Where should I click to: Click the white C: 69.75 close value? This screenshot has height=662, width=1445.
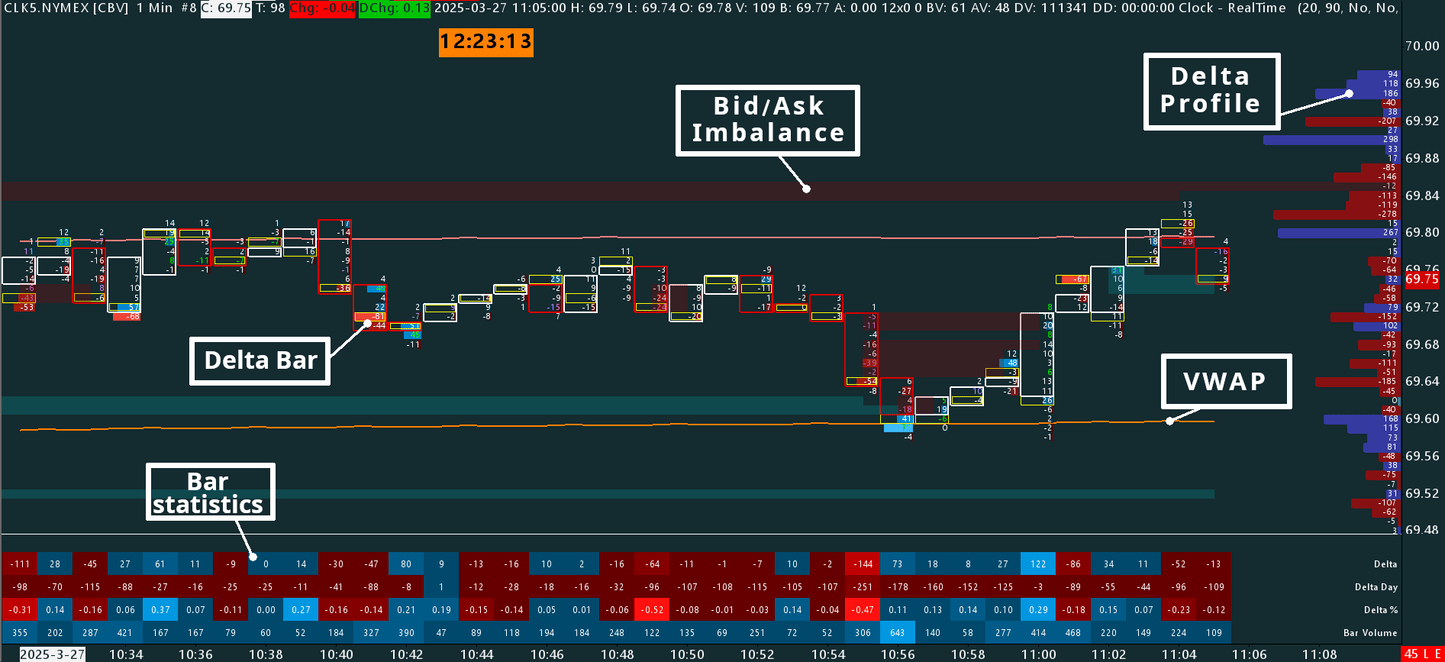227,8
